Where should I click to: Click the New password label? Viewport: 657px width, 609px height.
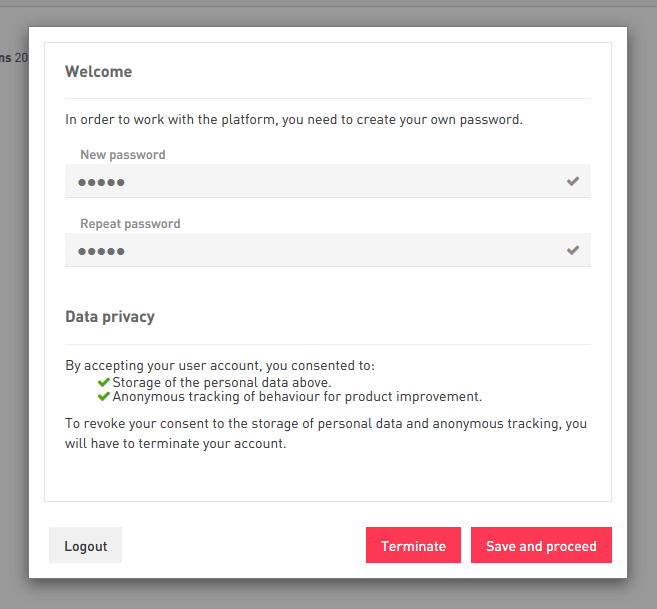click(x=123, y=155)
